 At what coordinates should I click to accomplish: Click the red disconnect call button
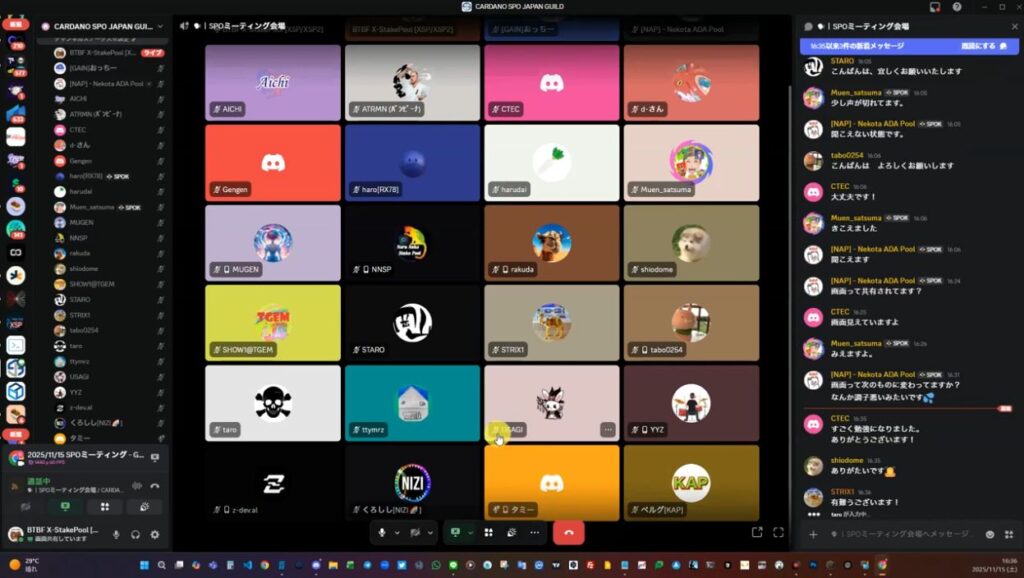click(568, 533)
